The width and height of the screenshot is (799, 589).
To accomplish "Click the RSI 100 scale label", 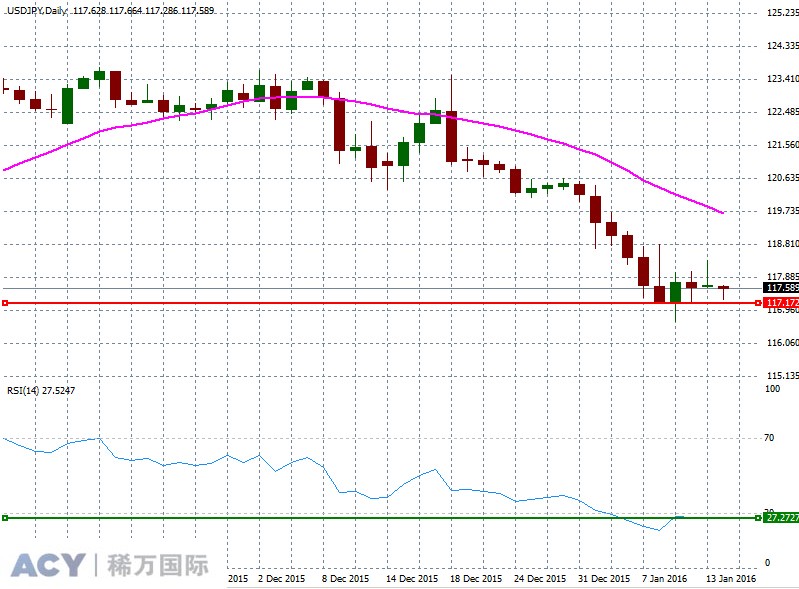I will click(x=773, y=389).
